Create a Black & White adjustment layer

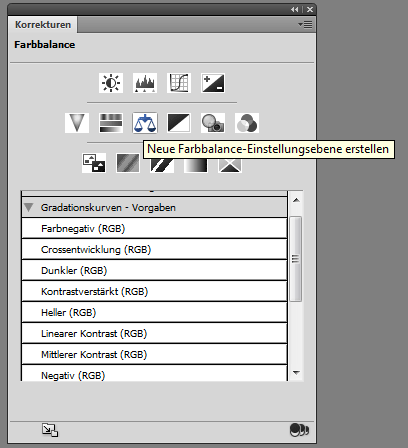(179, 123)
